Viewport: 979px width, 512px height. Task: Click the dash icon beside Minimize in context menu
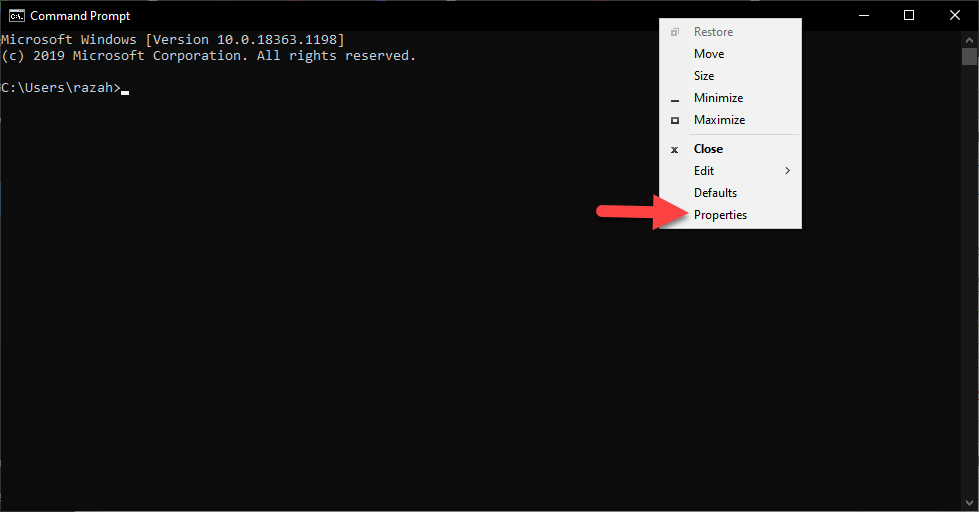[674, 98]
